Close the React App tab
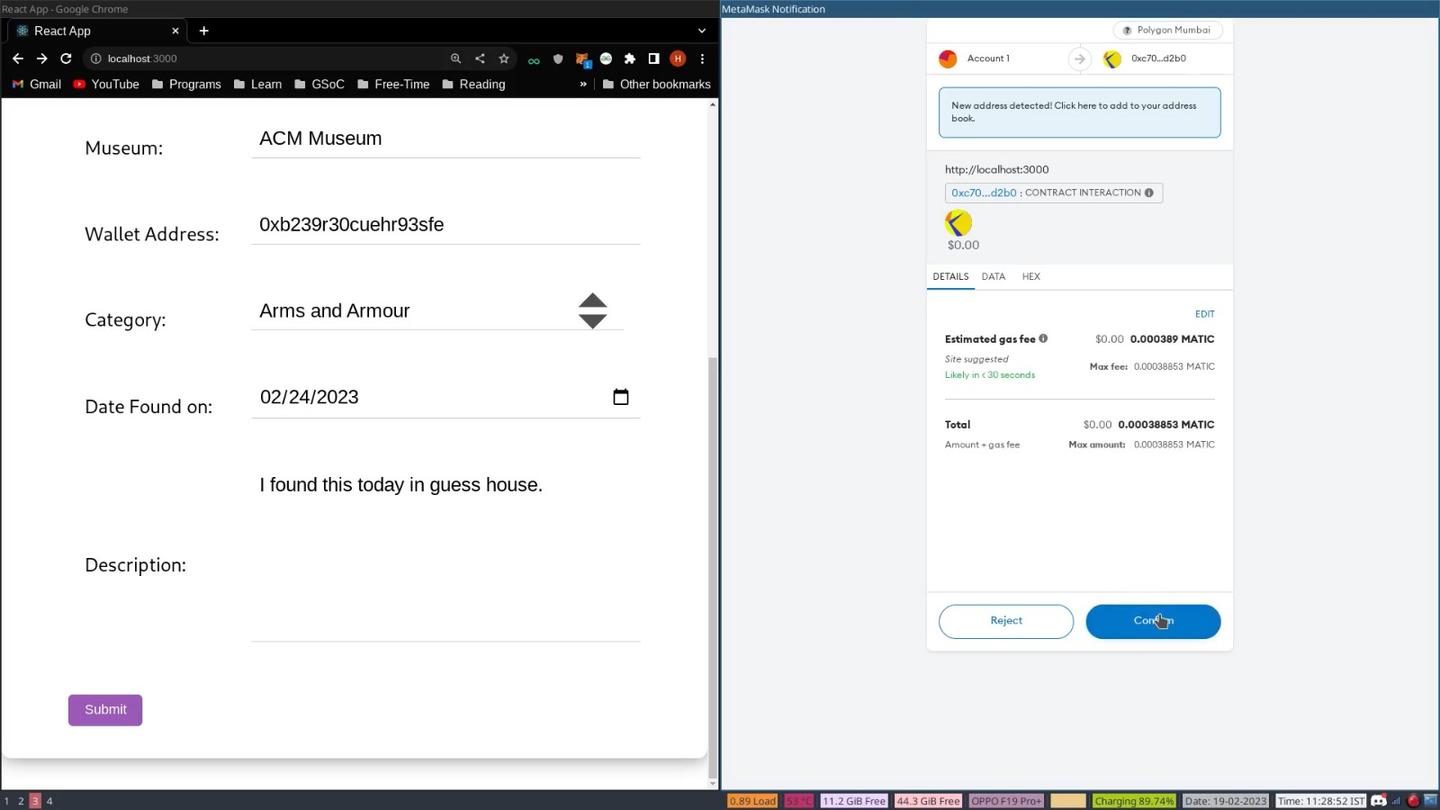Screen dimensions: 1440x810 click(x=175, y=31)
